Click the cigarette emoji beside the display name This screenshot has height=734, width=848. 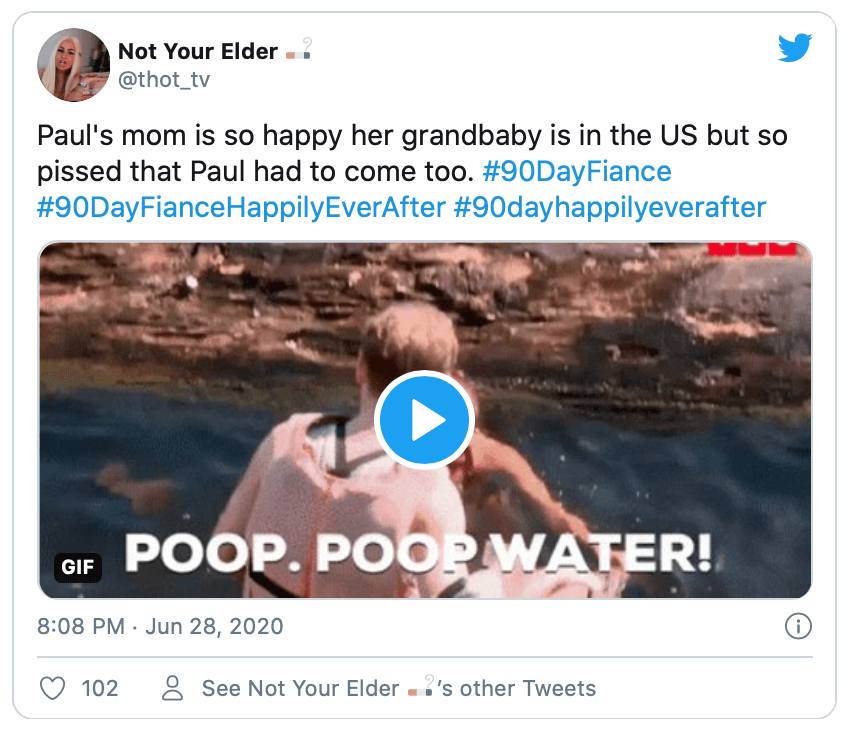[x=298, y=50]
